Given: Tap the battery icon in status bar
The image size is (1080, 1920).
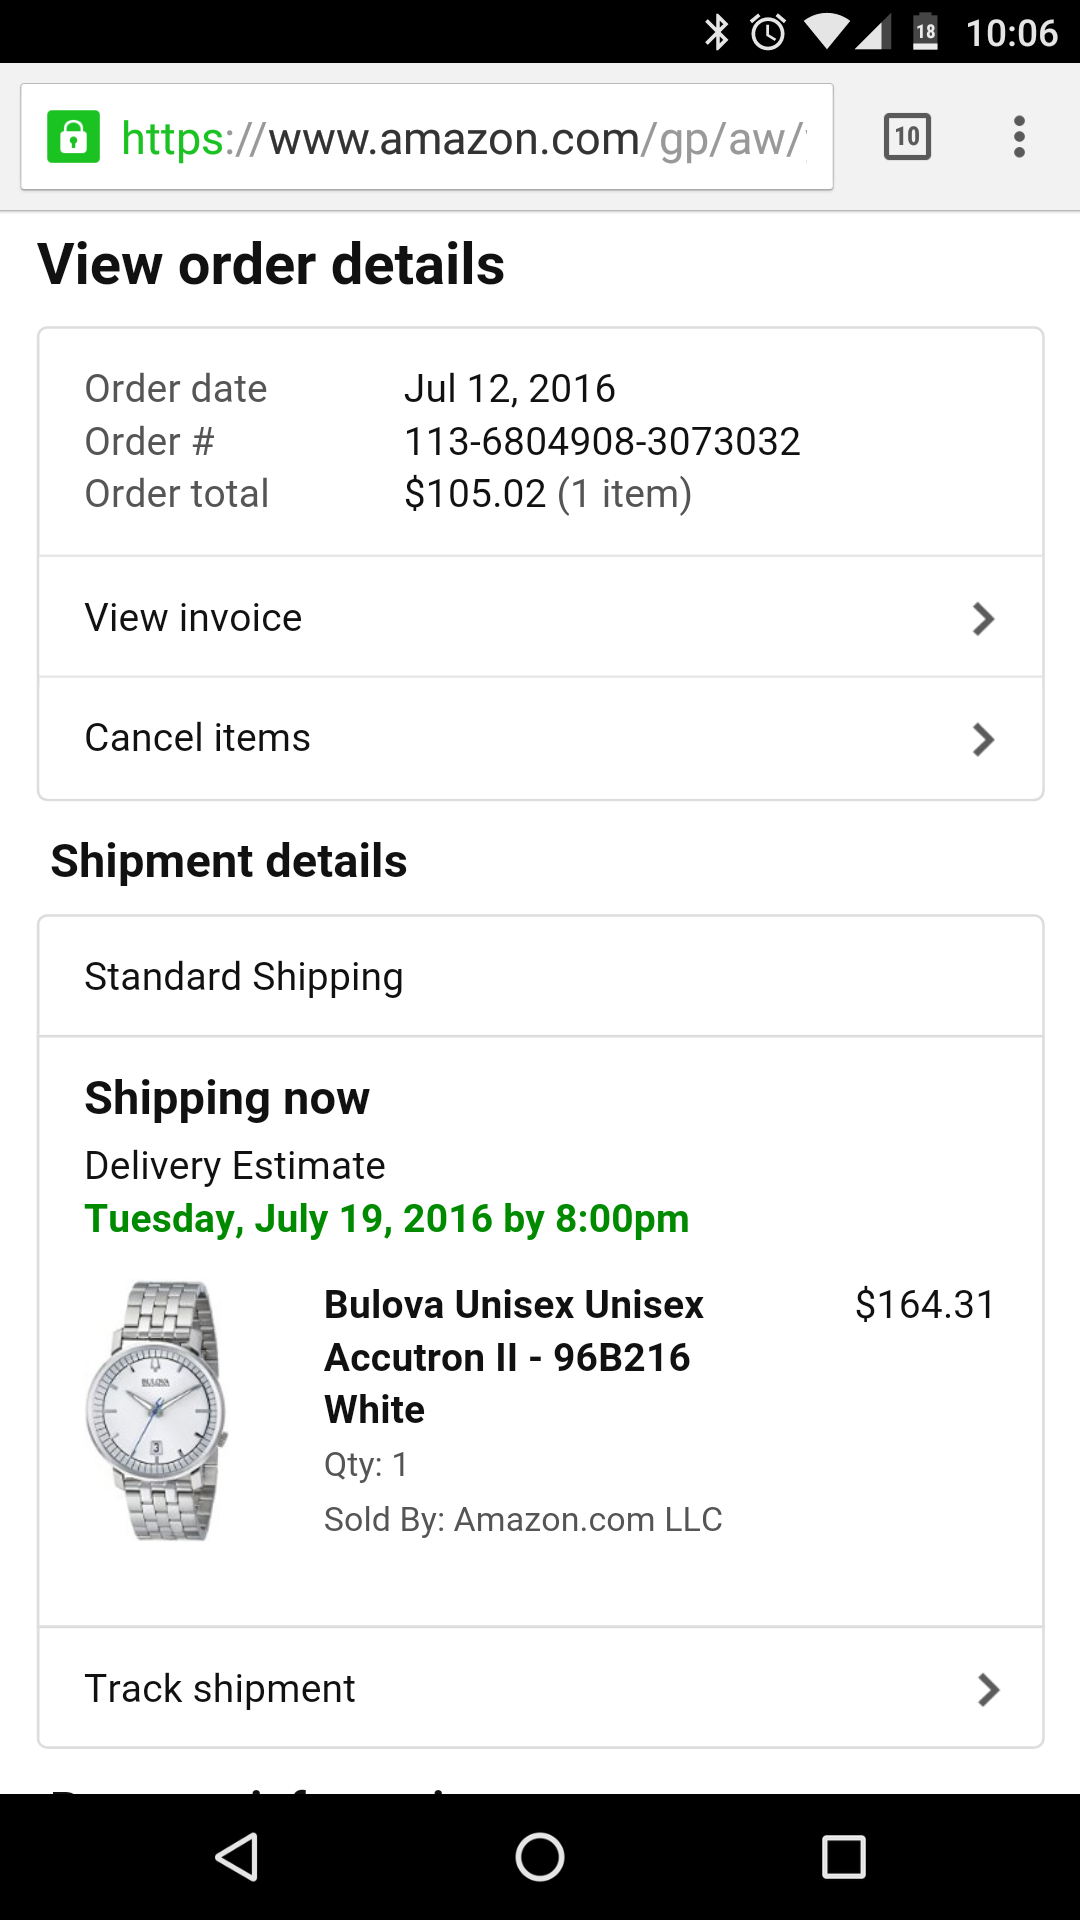Looking at the screenshot, I should [x=926, y=33].
